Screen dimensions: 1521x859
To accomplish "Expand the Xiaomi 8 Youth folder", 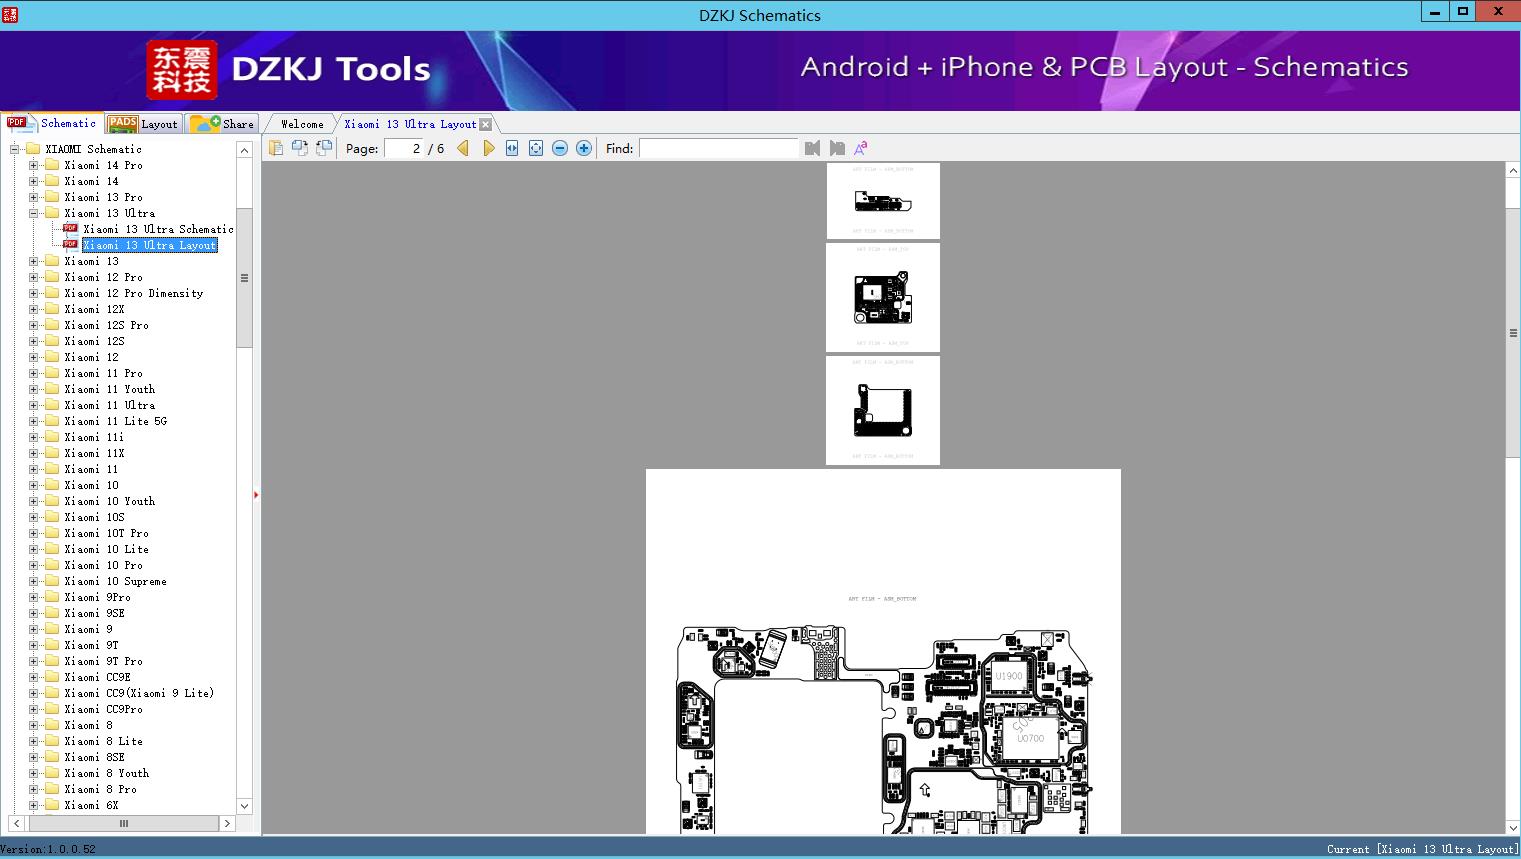I will click(34, 773).
